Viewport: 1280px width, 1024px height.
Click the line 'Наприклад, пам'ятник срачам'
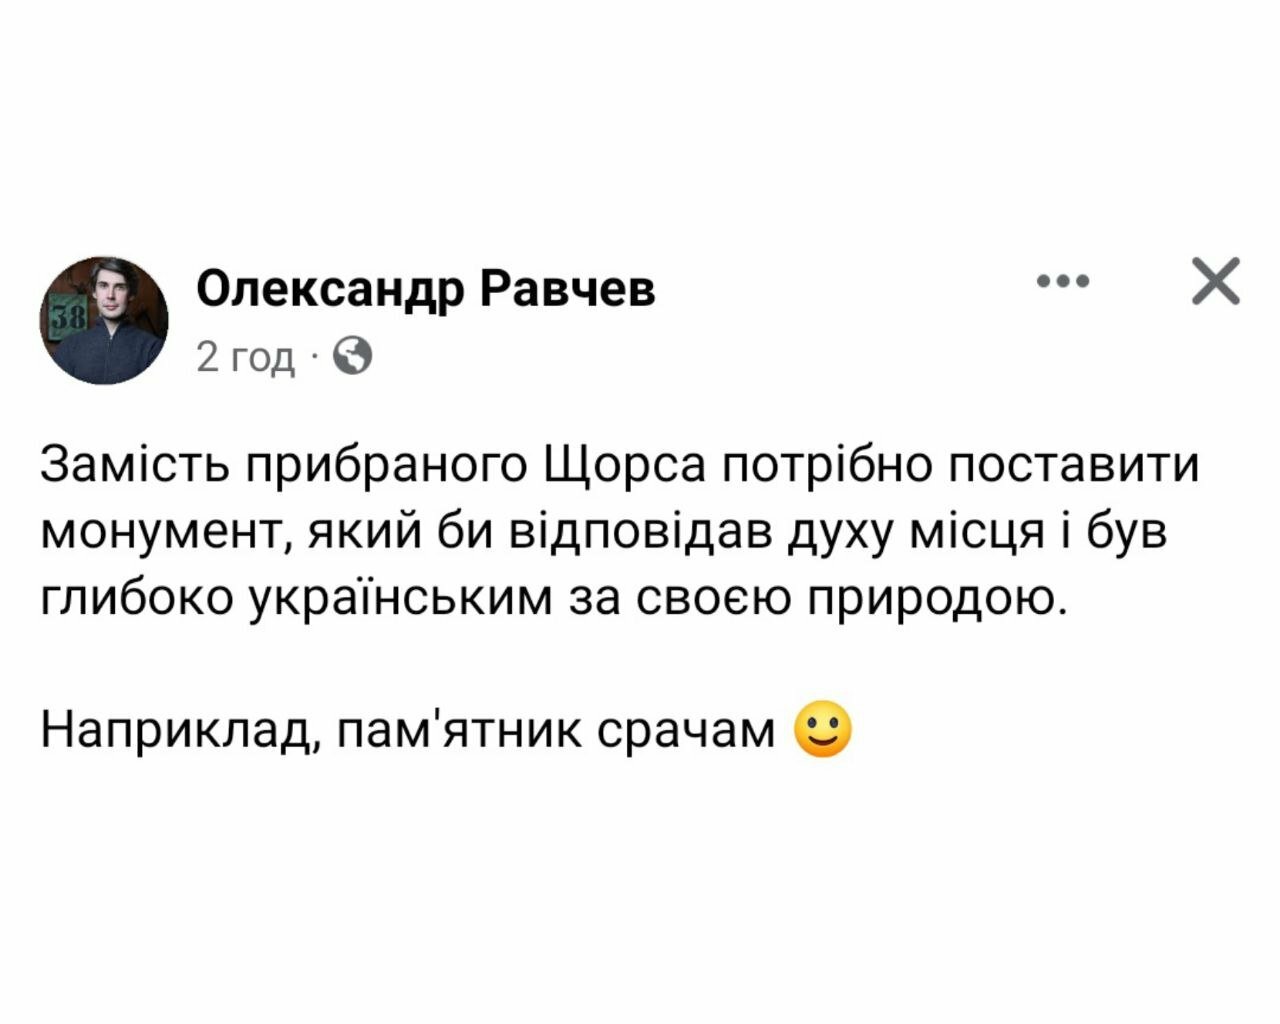(x=408, y=731)
